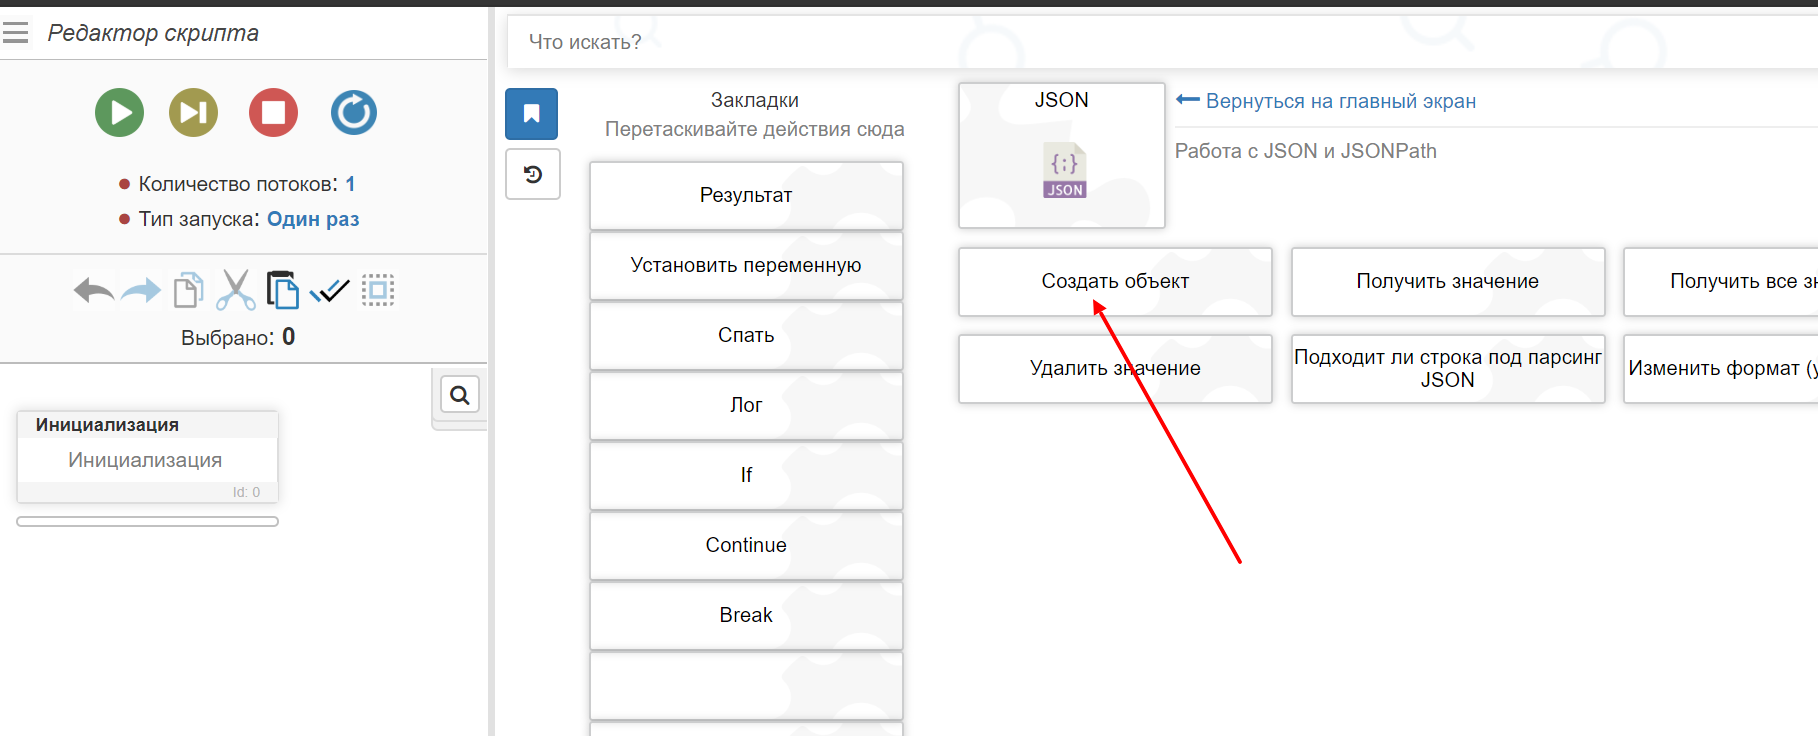Click the magnifier search icon in script panel
Image resolution: width=1818 pixels, height=736 pixels.
point(460,395)
